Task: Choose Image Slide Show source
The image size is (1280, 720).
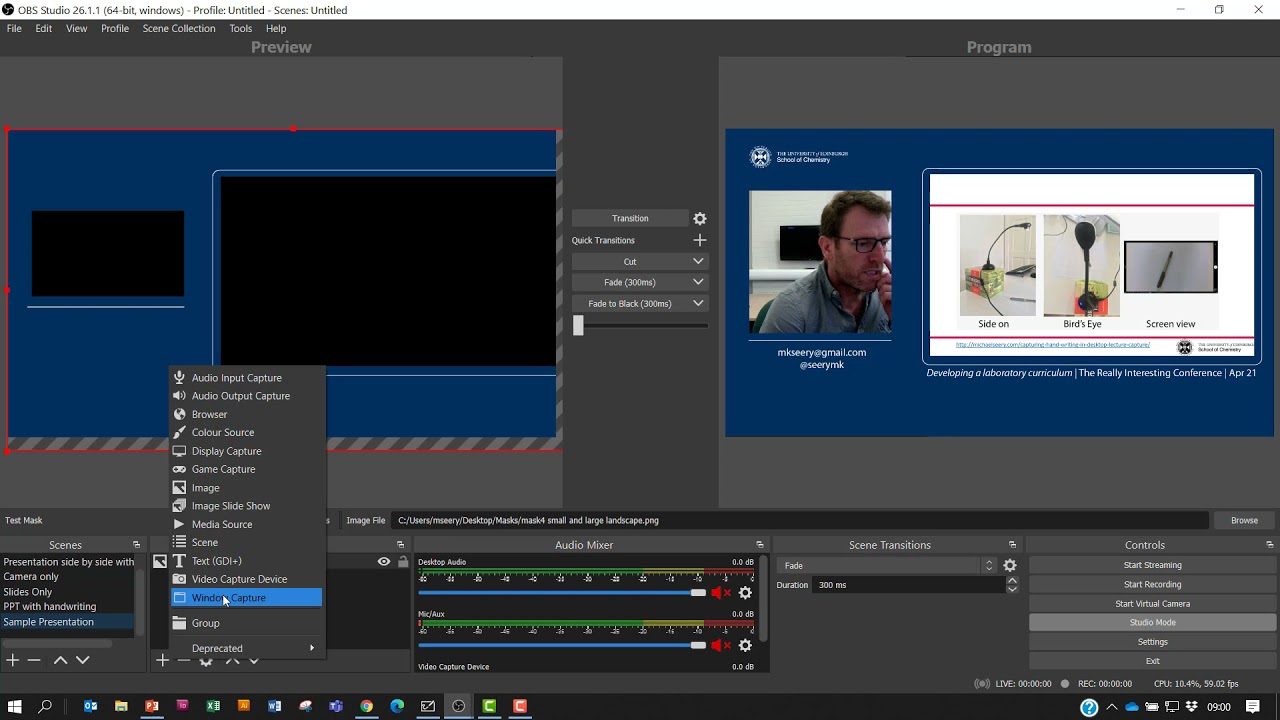Action: tap(247, 506)
